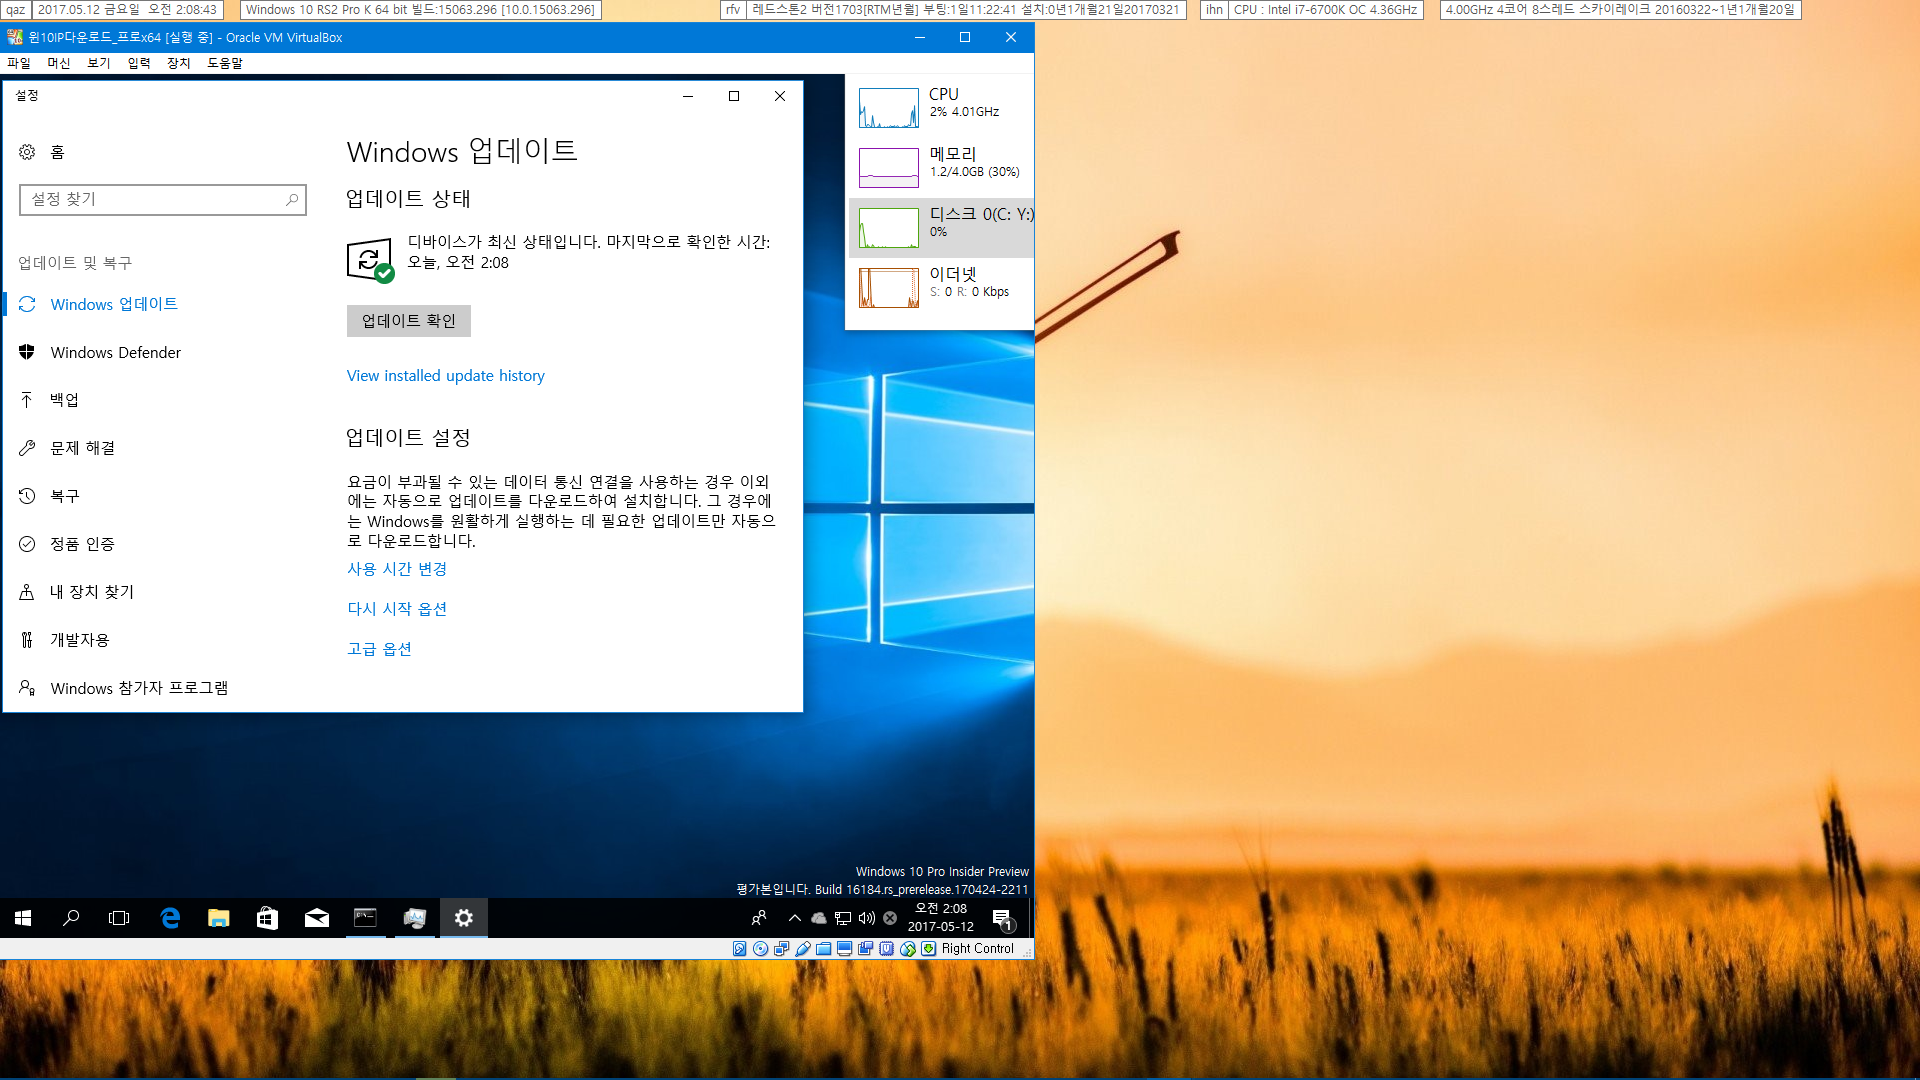Screen dimensions: 1920x1080
Task: Open the clock showing 오전 2:08
Action: click(x=940, y=918)
